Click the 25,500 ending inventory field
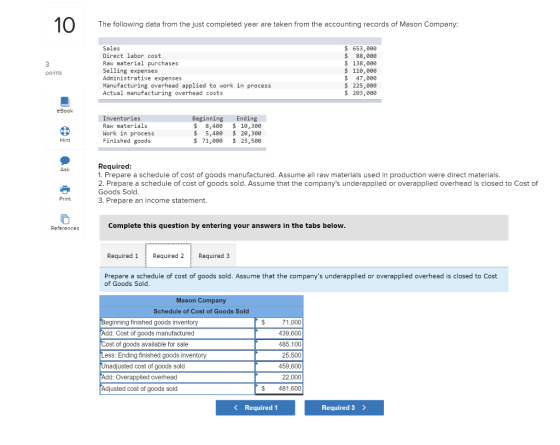 click(279, 355)
